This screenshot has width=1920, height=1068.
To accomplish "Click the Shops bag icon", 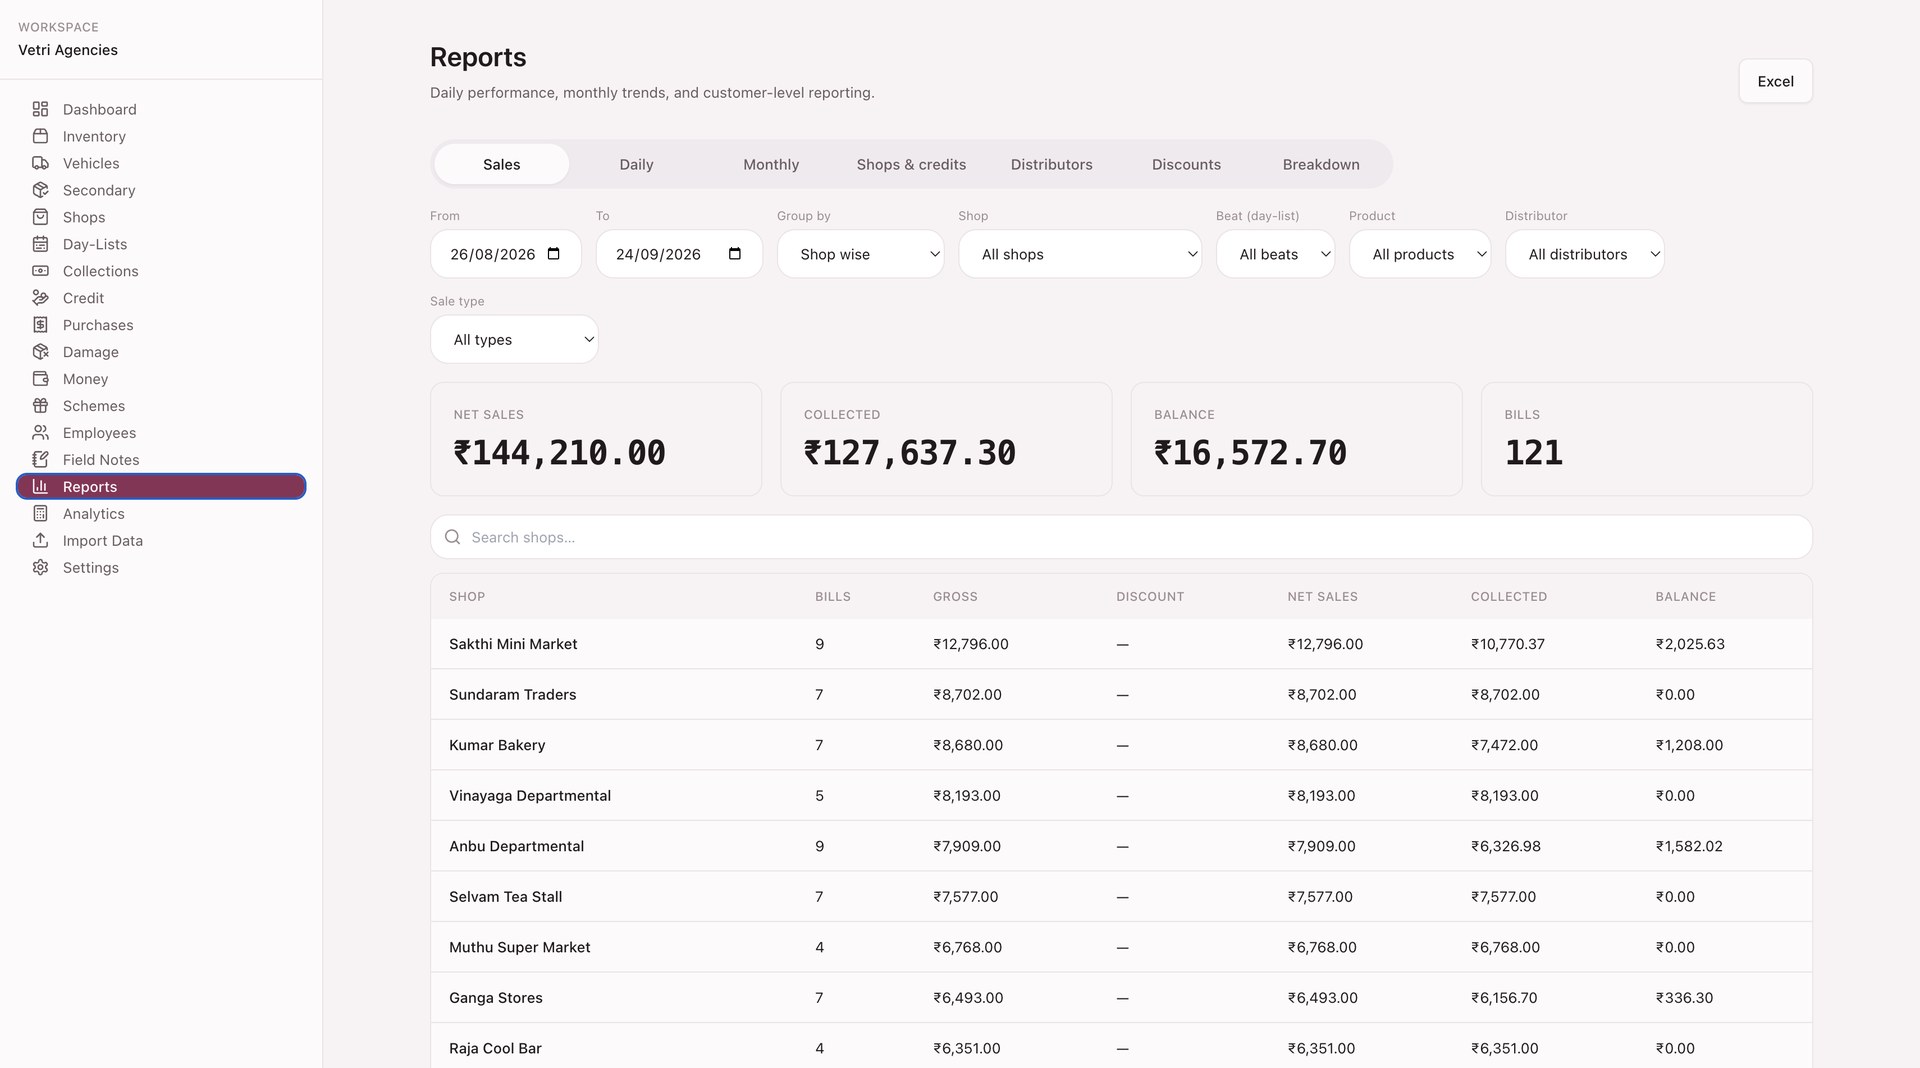I will 40,217.
